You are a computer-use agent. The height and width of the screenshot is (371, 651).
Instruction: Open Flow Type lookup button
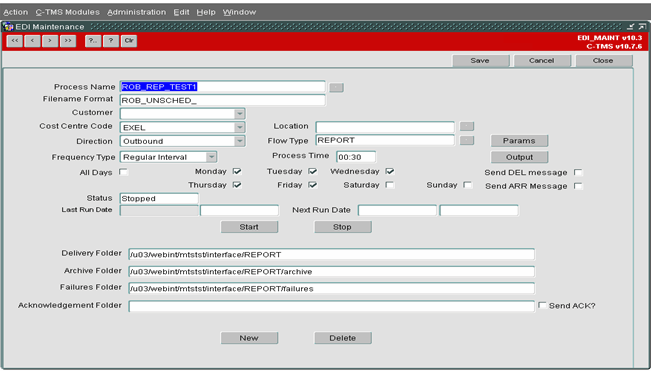click(x=467, y=141)
